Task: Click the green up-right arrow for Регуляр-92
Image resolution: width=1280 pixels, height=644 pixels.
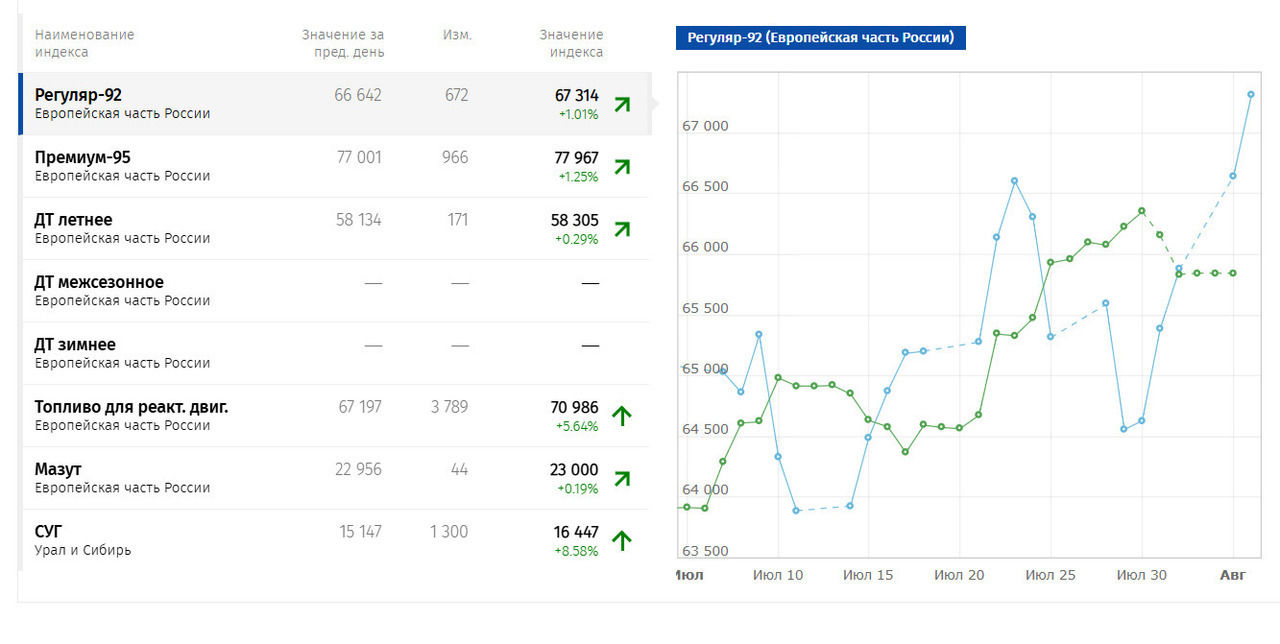Action: pyautogui.click(x=622, y=104)
